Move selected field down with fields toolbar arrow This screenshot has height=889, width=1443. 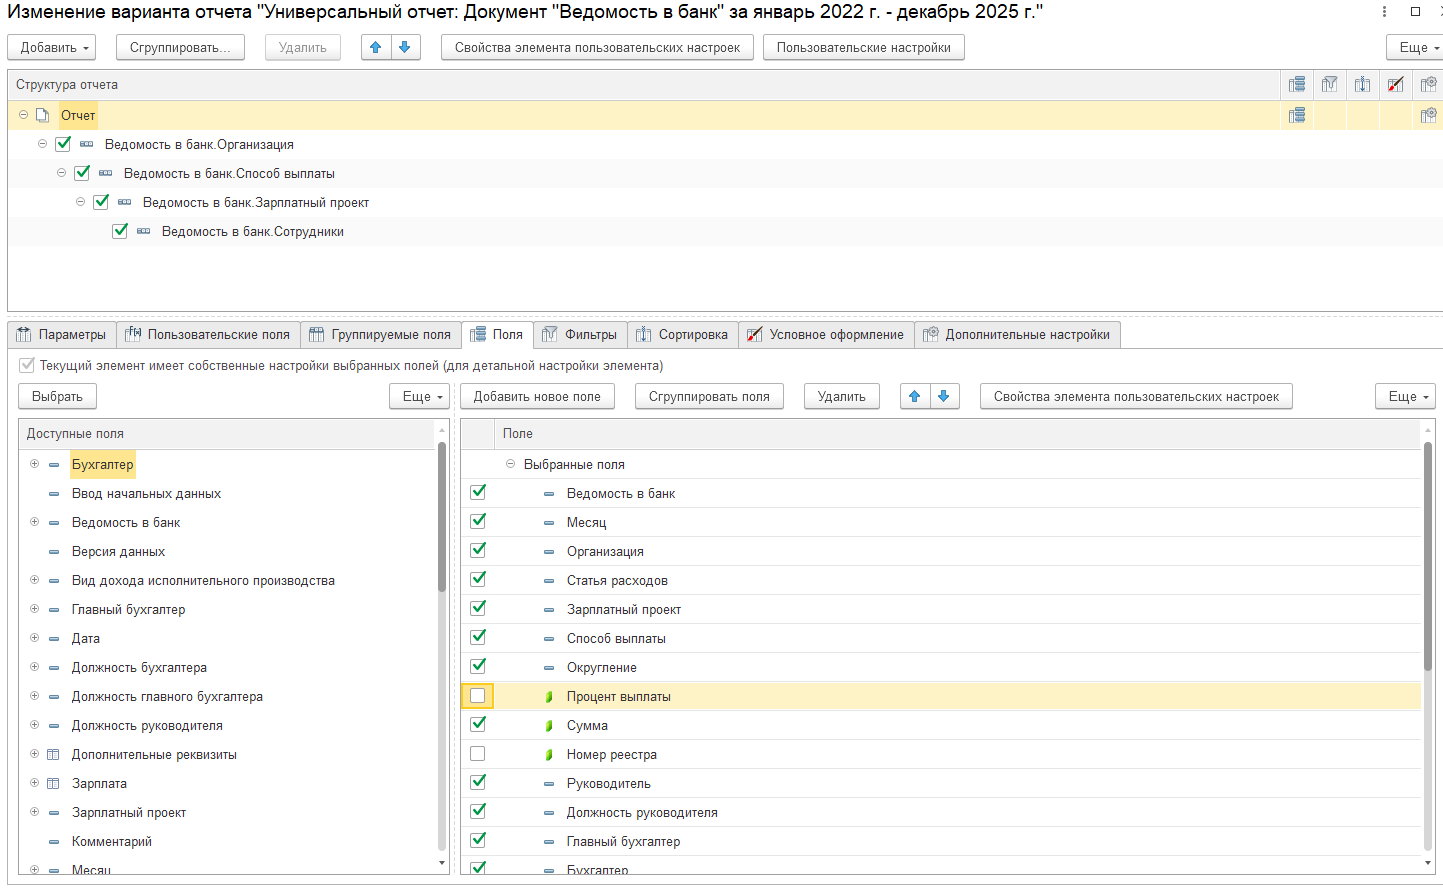click(943, 397)
